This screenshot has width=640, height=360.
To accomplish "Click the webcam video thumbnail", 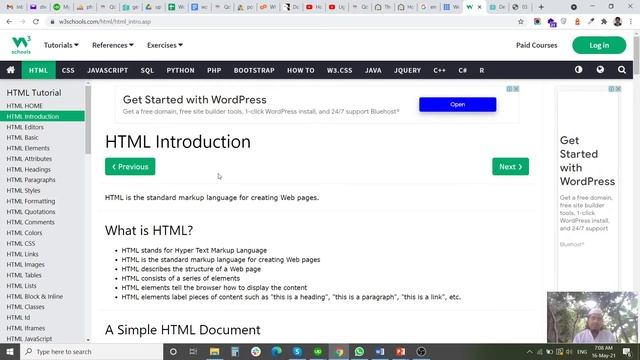I will (592, 317).
